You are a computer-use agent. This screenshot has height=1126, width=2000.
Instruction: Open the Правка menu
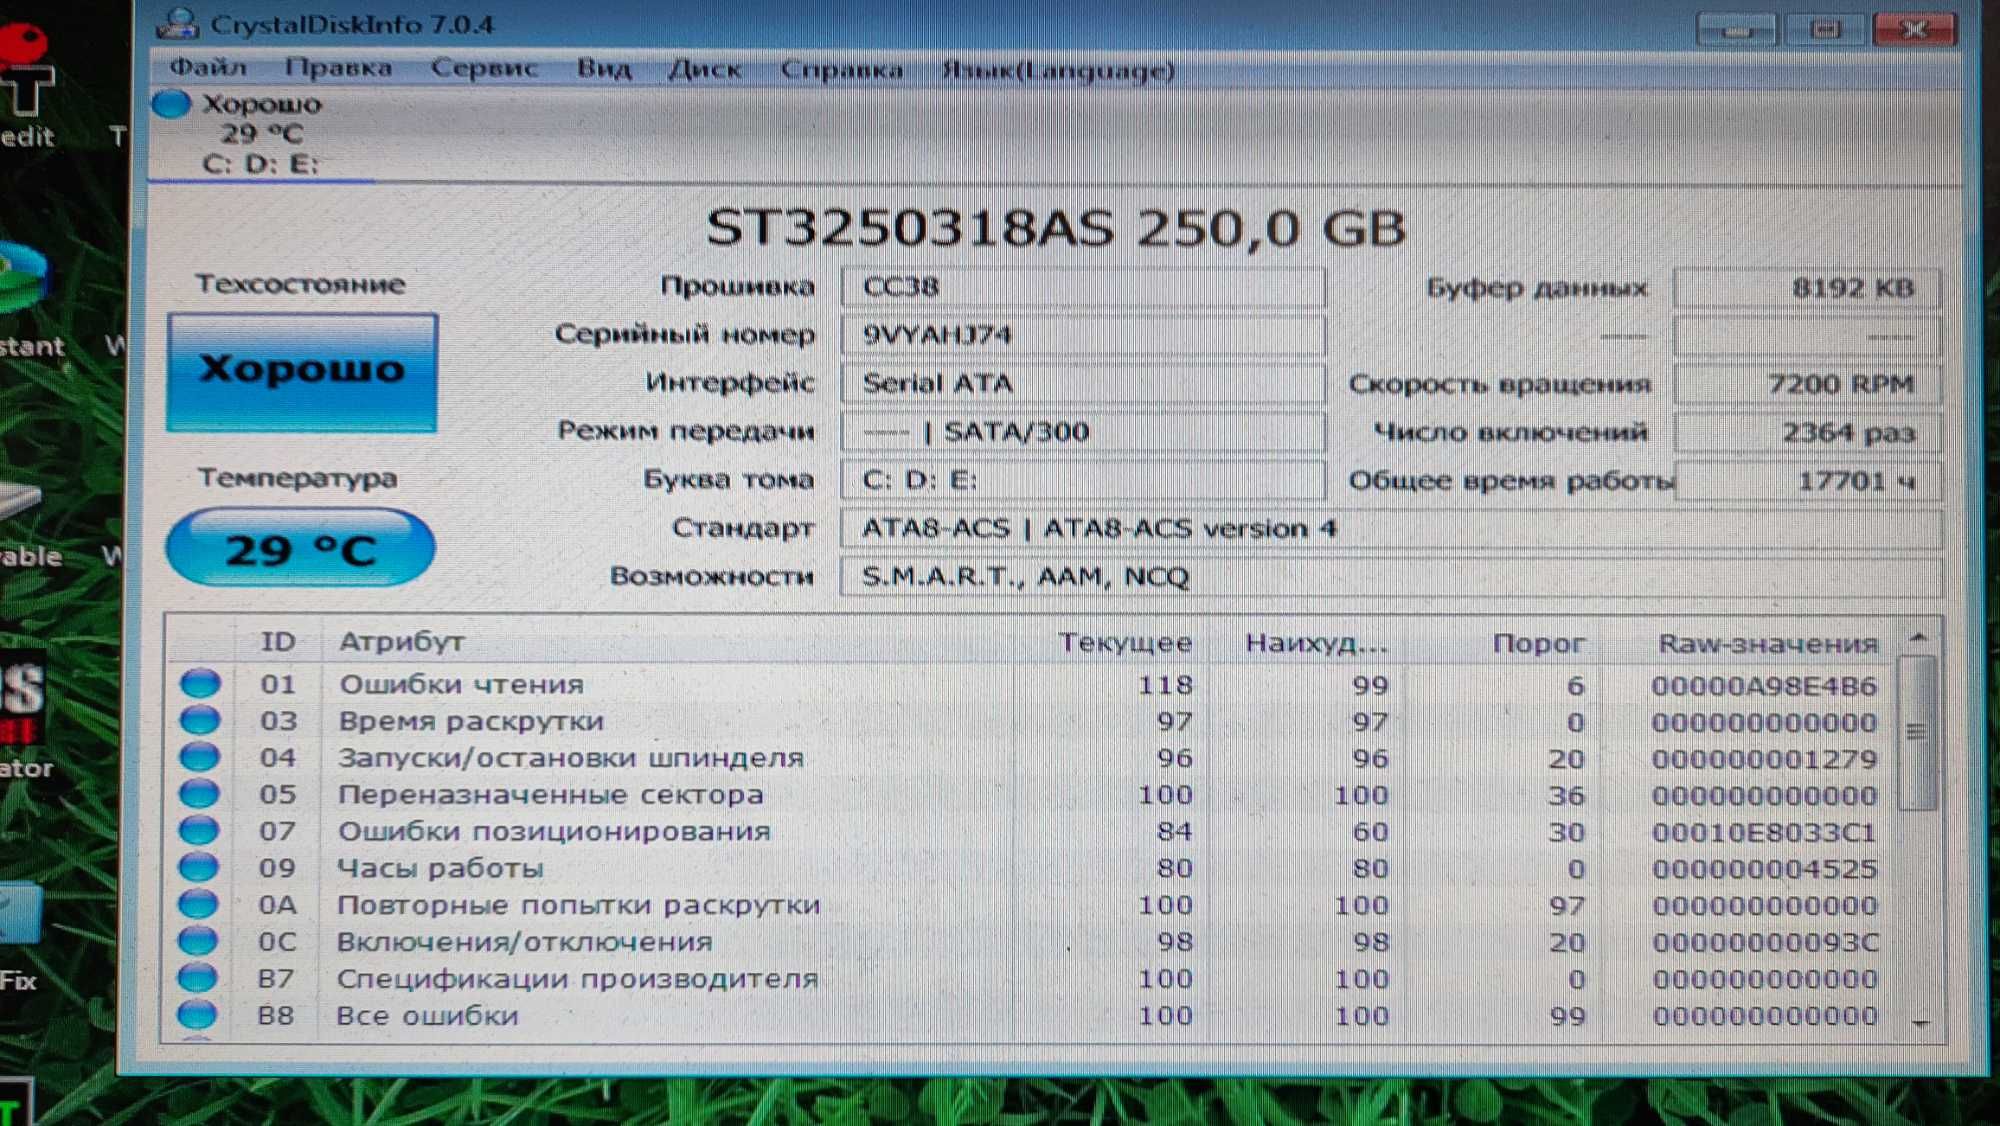[338, 68]
